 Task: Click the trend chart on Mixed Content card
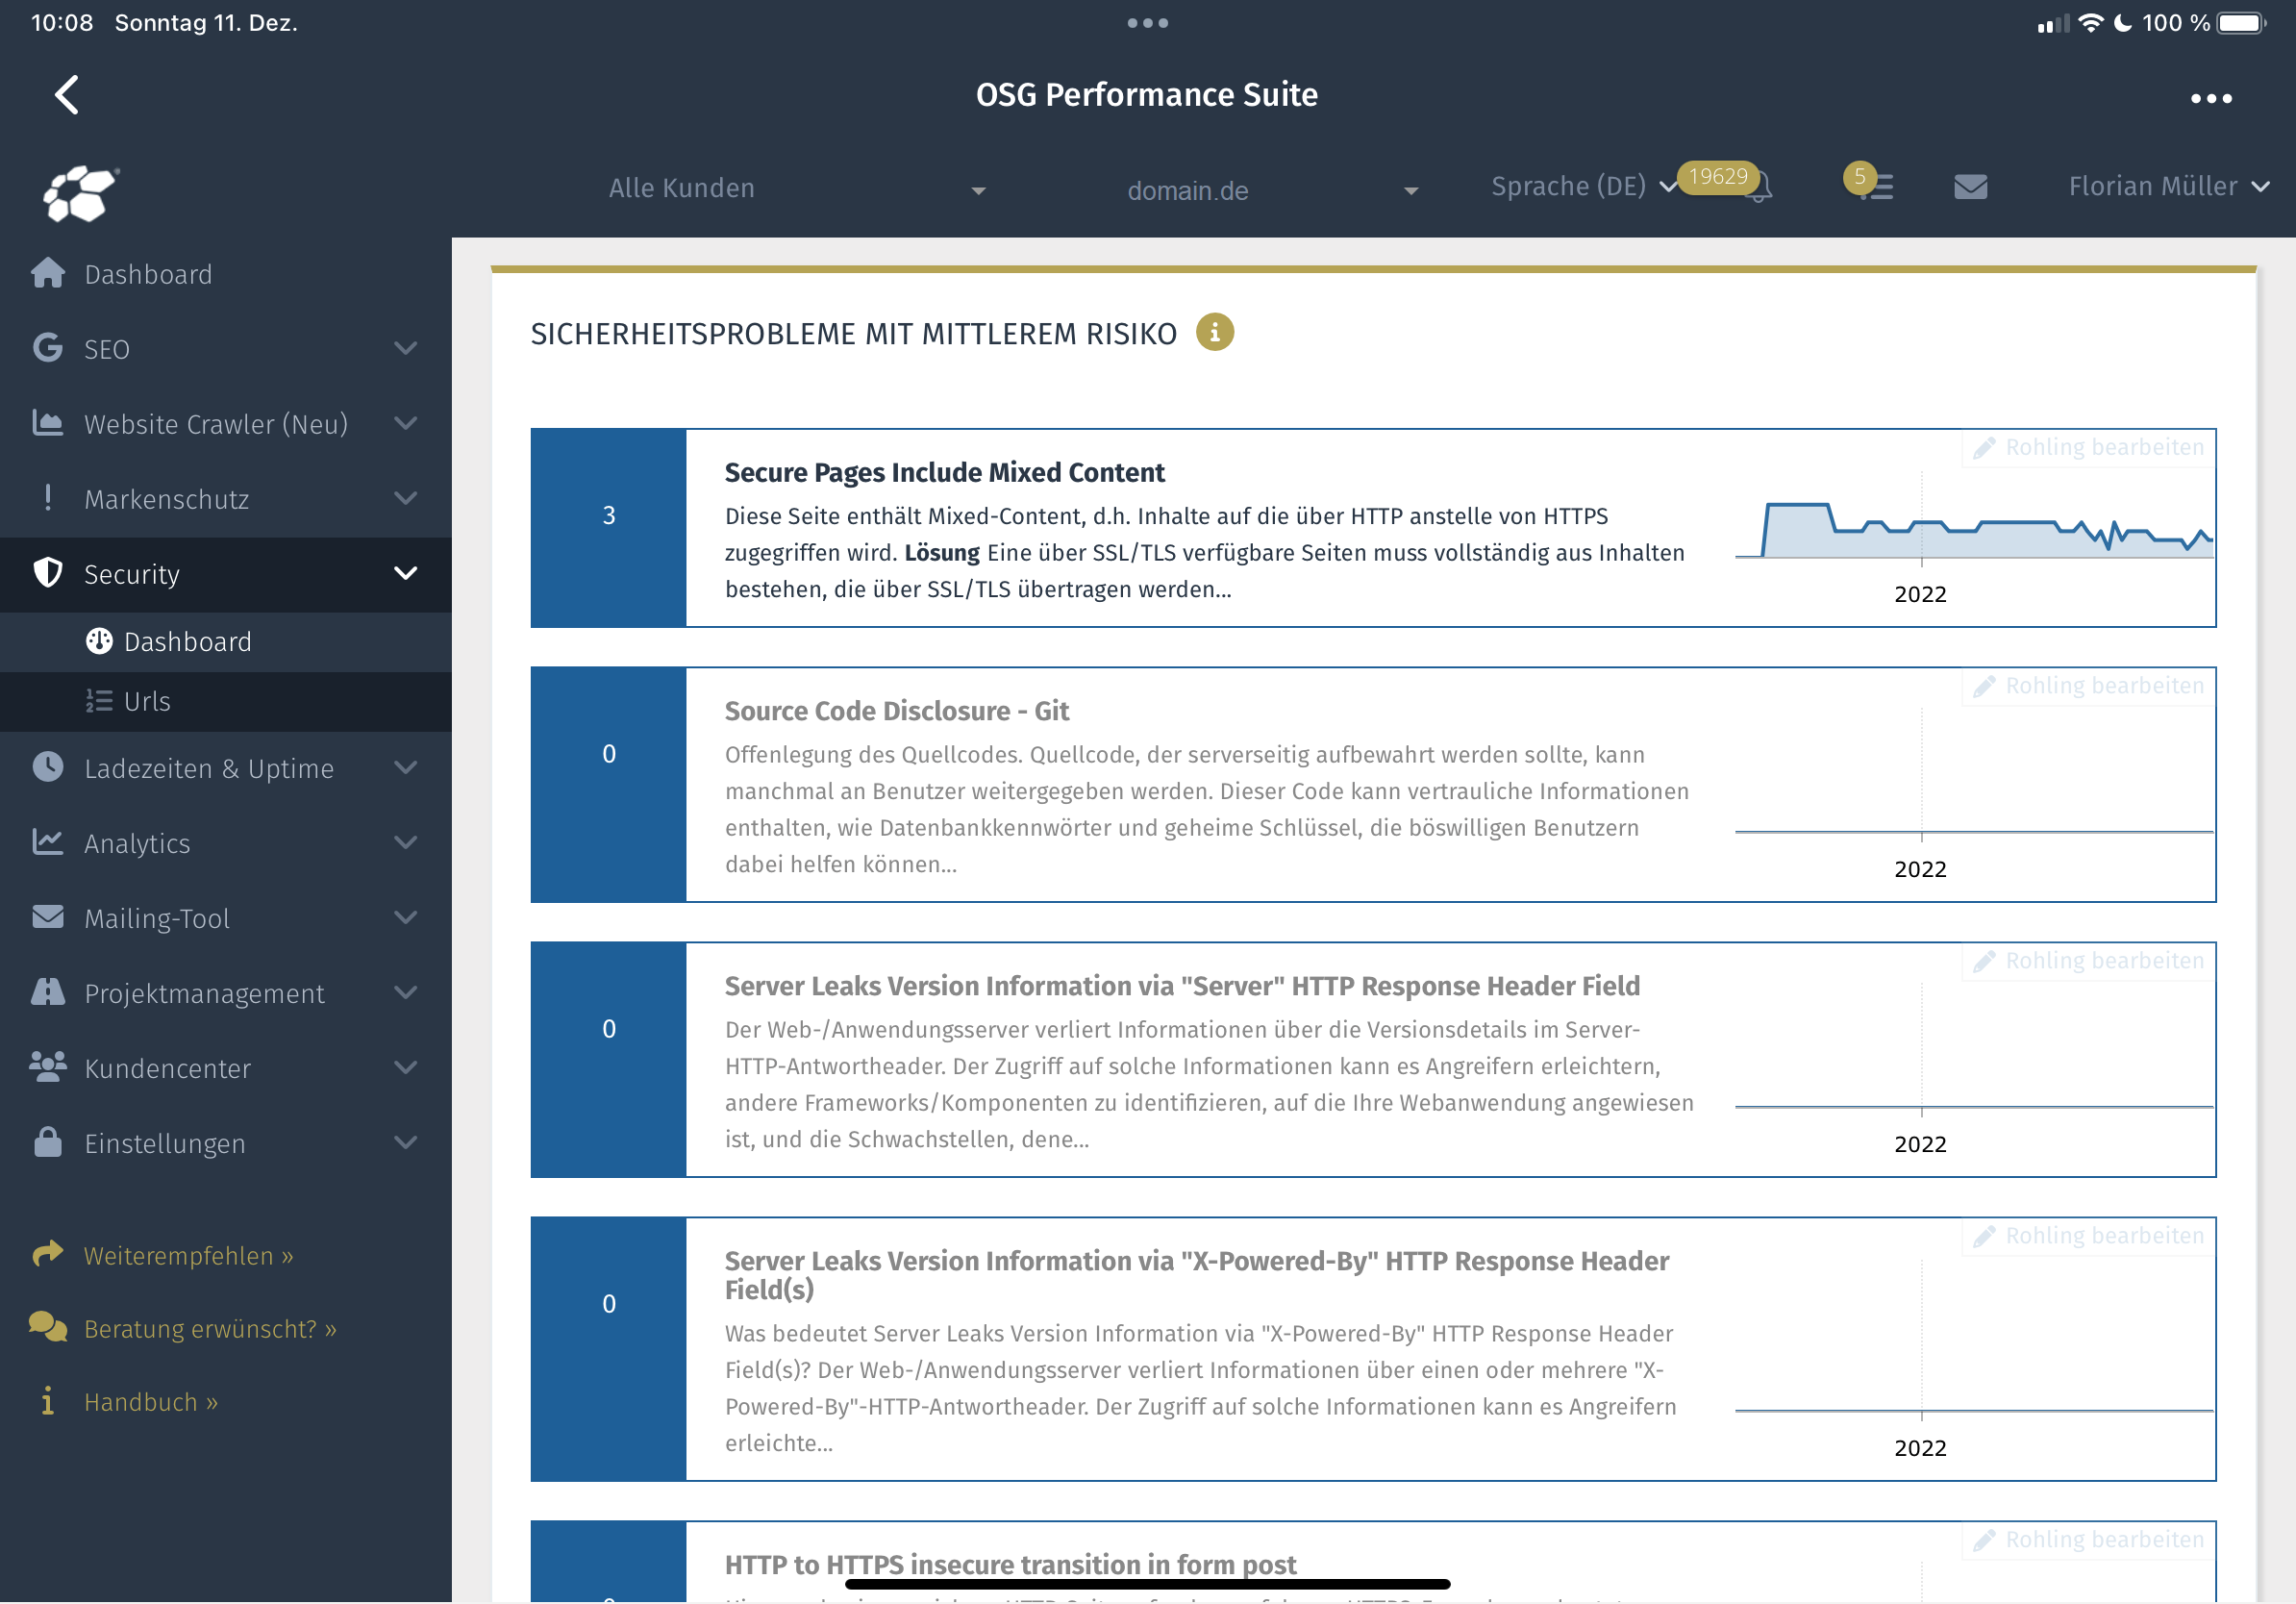(1974, 538)
